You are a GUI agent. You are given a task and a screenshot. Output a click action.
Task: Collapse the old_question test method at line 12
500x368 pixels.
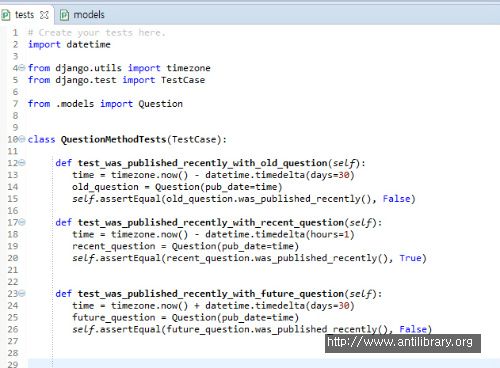click(x=22, y=163)
